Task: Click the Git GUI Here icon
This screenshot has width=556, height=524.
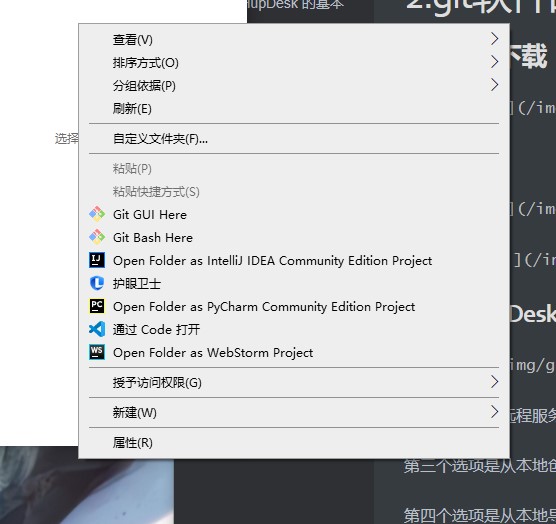Action: coord(97,214)
